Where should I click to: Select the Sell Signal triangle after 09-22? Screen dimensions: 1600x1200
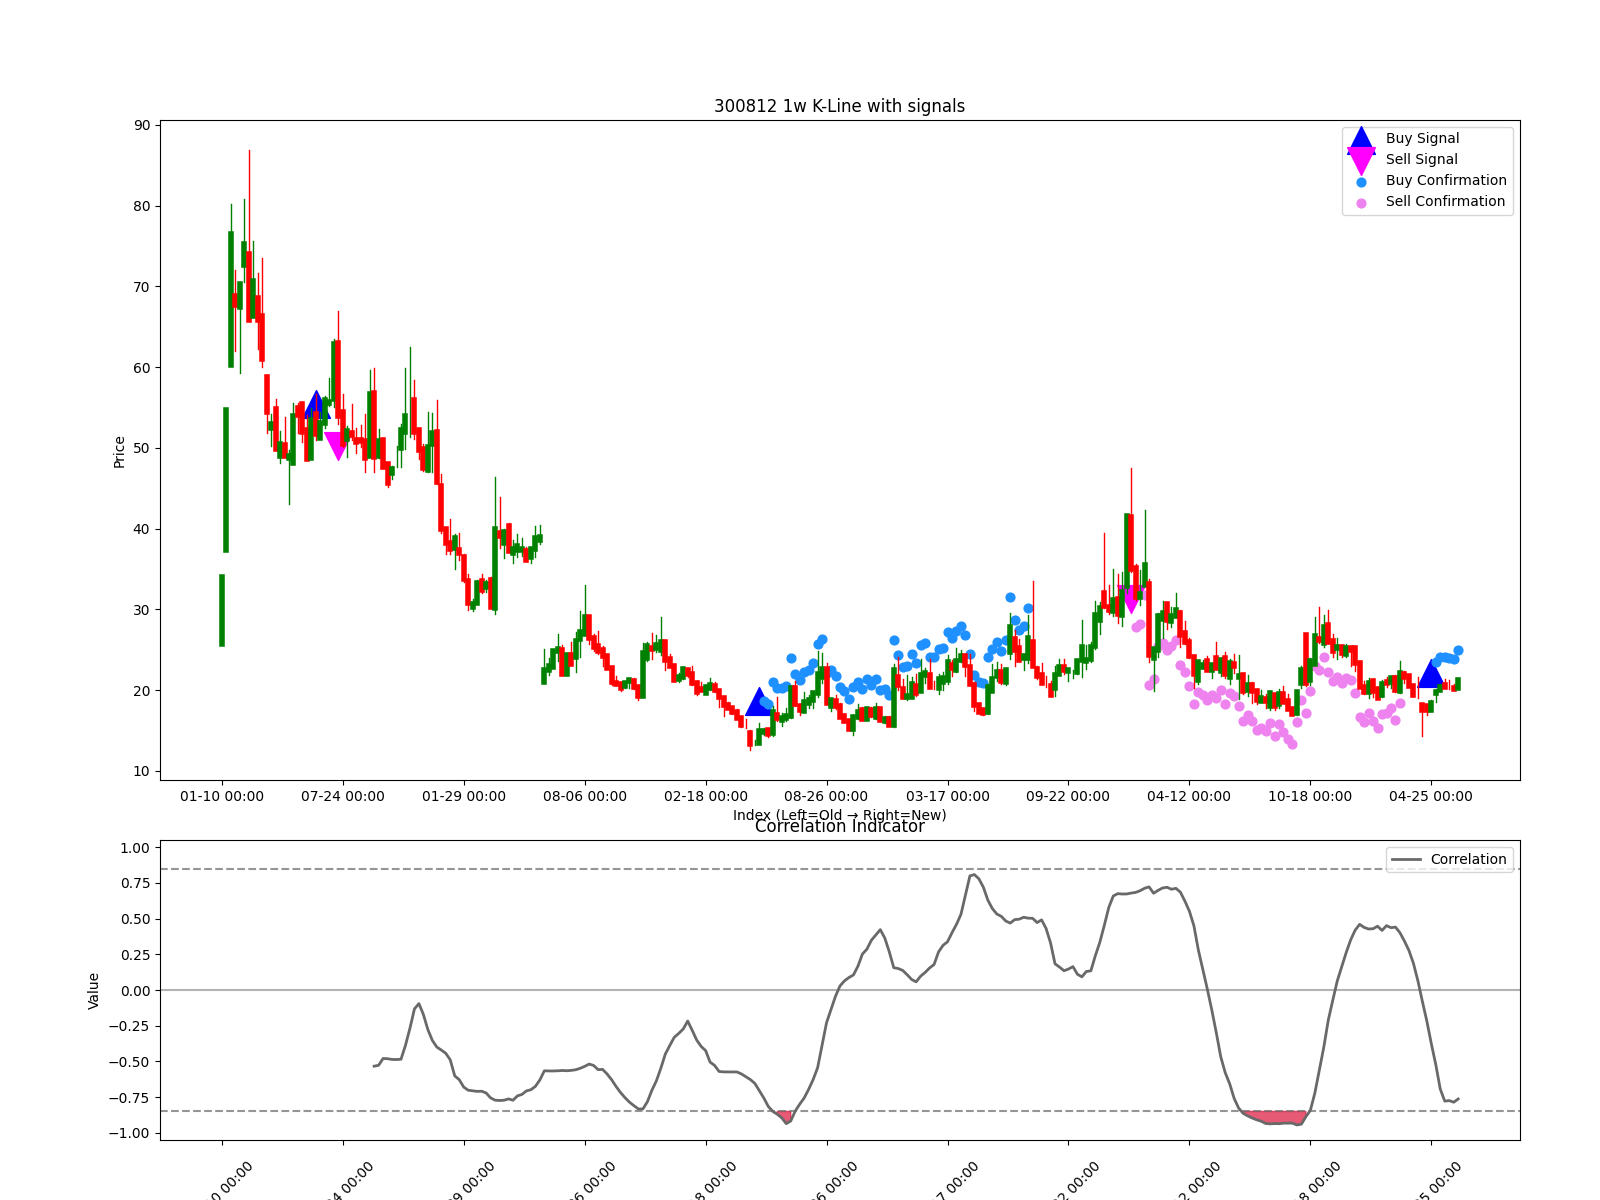point(1131,599)
